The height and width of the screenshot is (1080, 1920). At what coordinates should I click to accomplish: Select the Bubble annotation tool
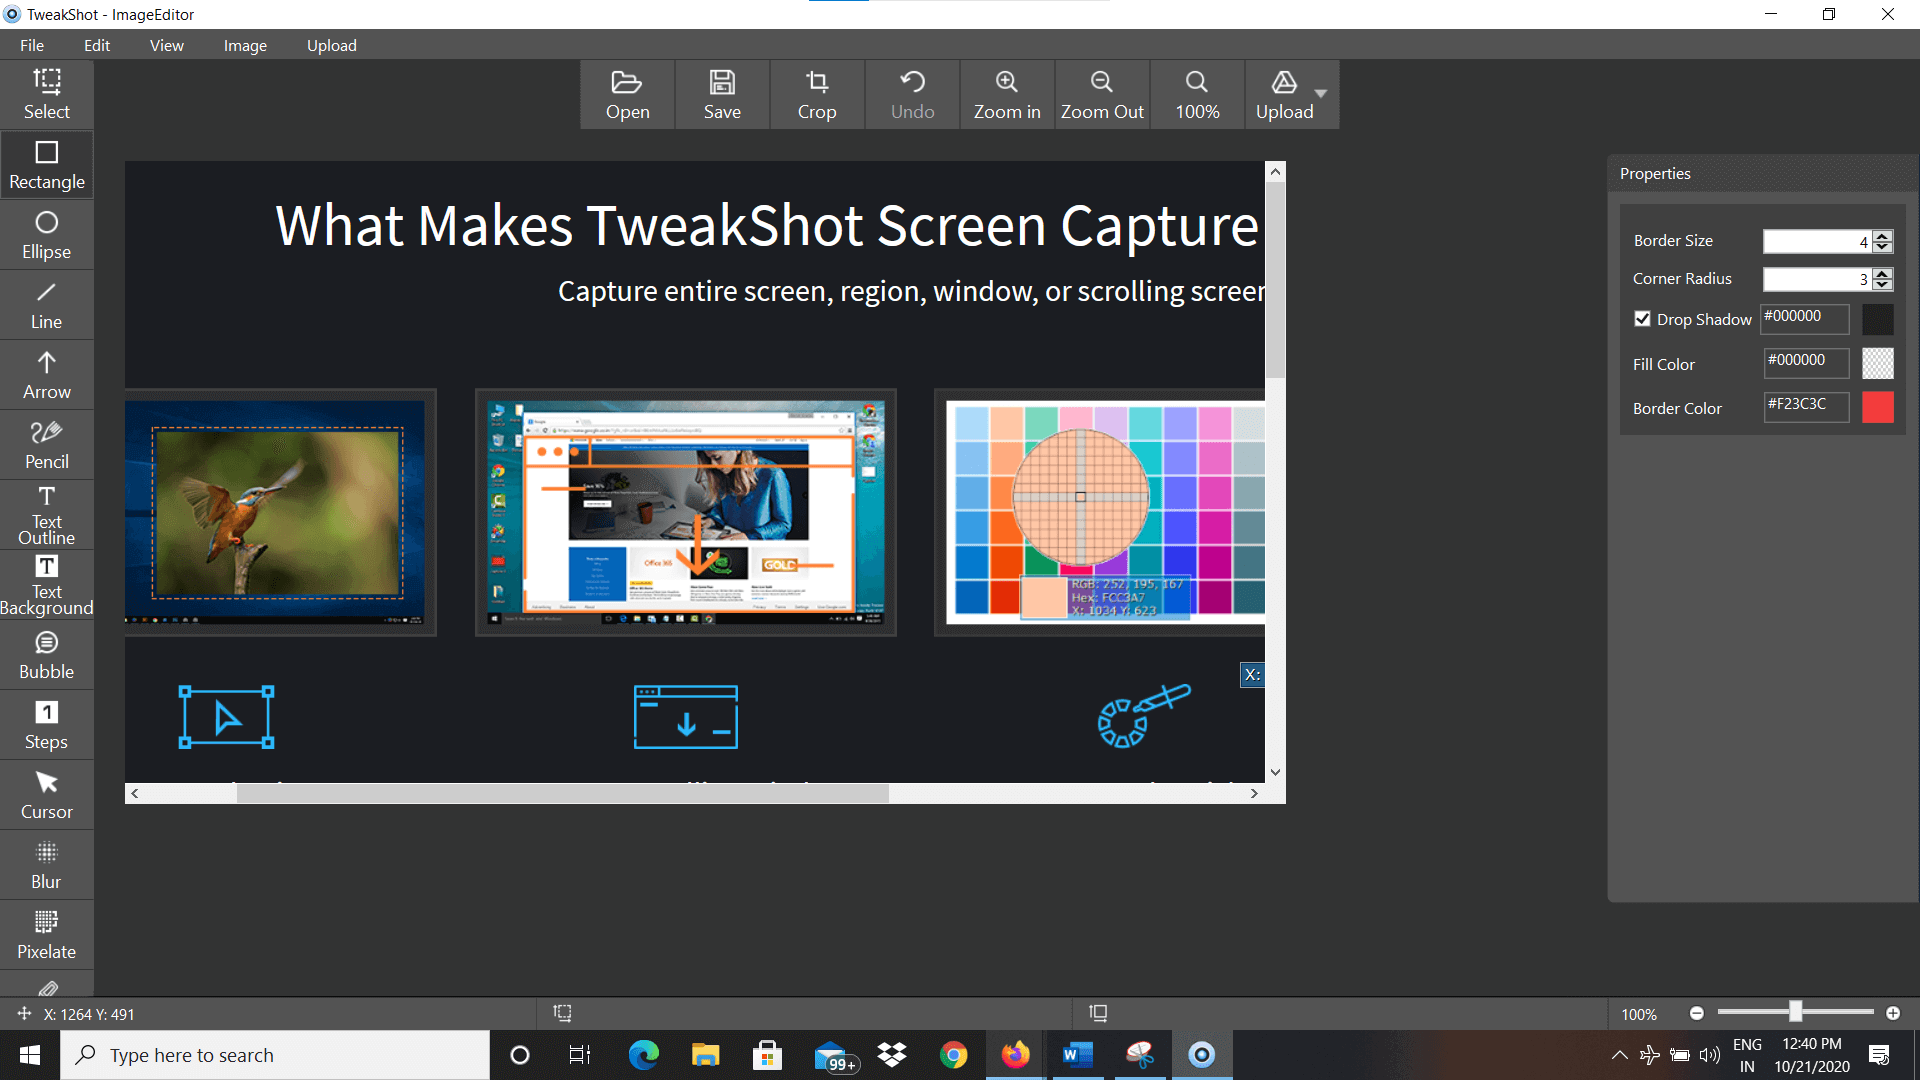tap(46, 653)
